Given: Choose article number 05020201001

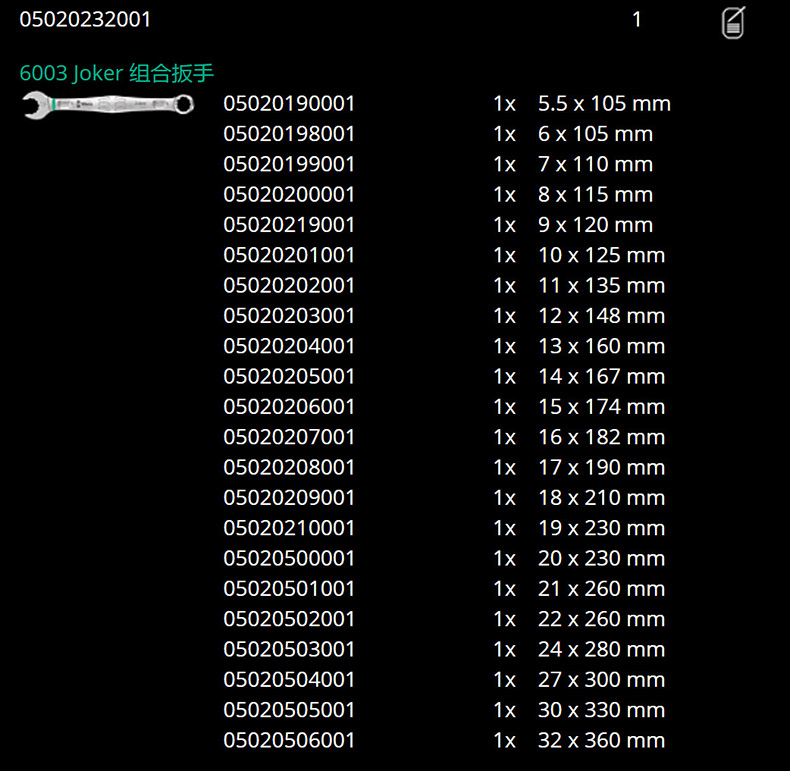Looking at the screenshot, I should [x=289, y=255].
